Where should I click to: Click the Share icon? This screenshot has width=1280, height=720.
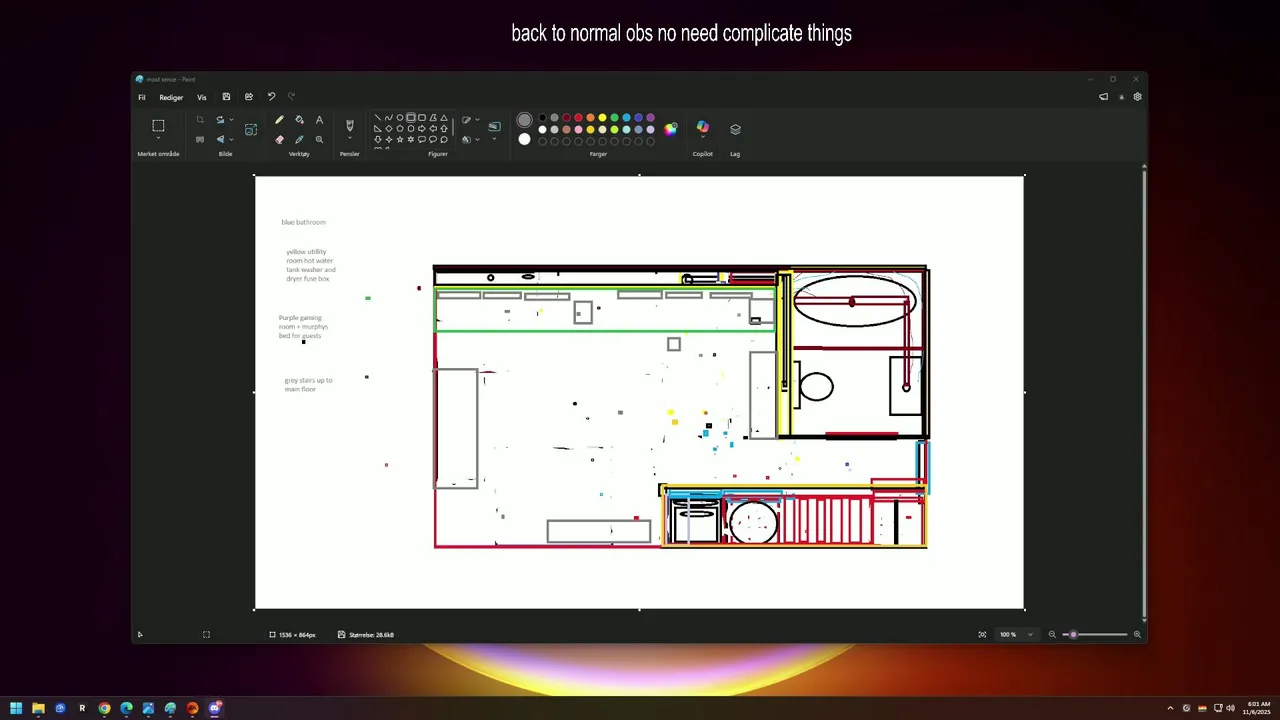click(x=248, y=97)
